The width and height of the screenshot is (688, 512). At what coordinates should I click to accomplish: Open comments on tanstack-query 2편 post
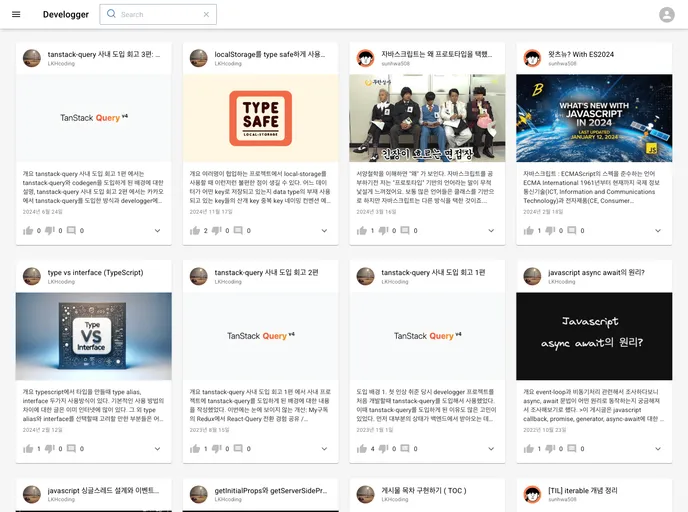pyautogui.click(x=238, y=448)
